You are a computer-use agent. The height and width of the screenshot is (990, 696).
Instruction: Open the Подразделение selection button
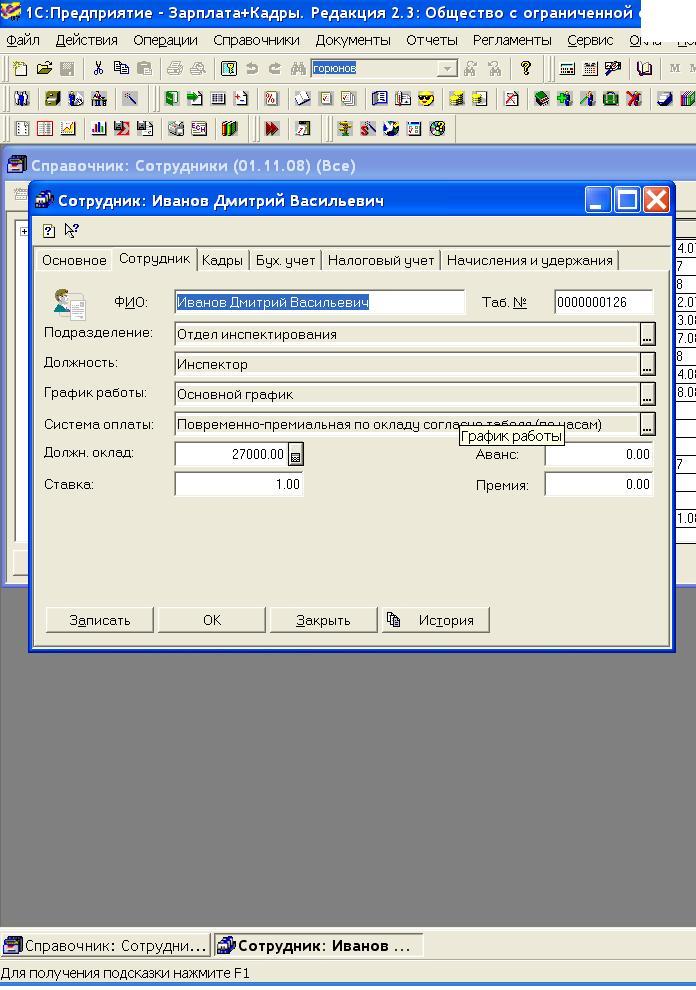[647, 334]
